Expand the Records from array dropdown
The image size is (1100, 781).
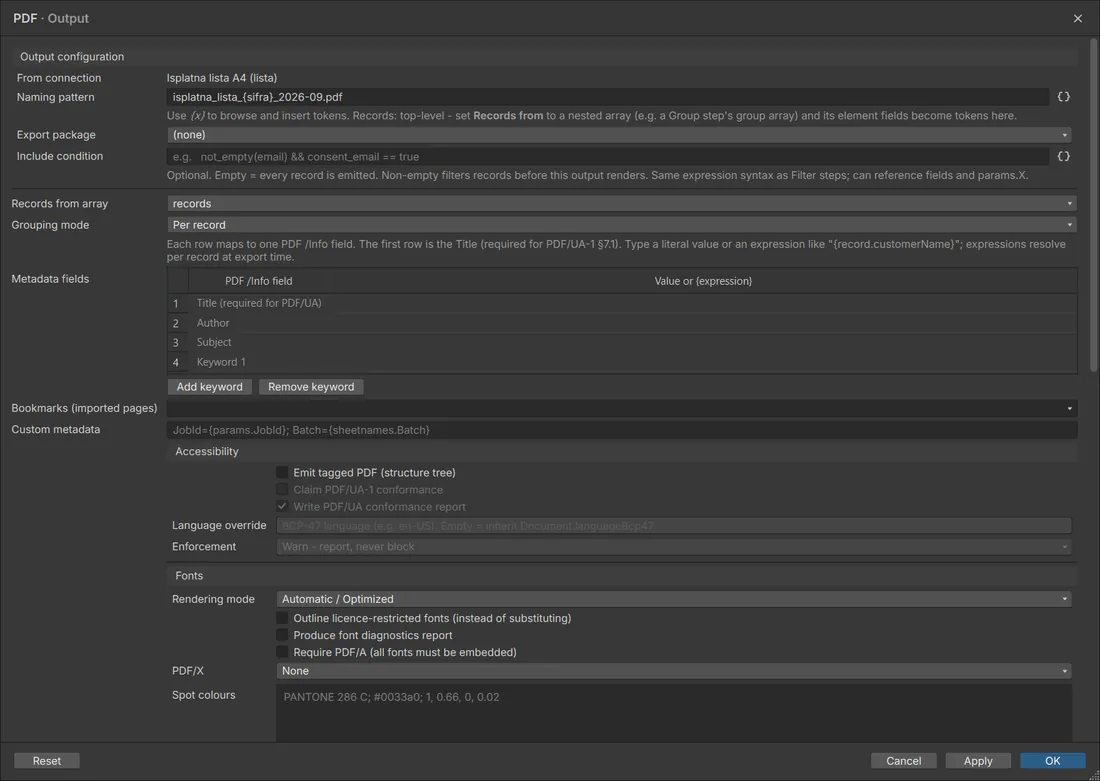(622, 203)
